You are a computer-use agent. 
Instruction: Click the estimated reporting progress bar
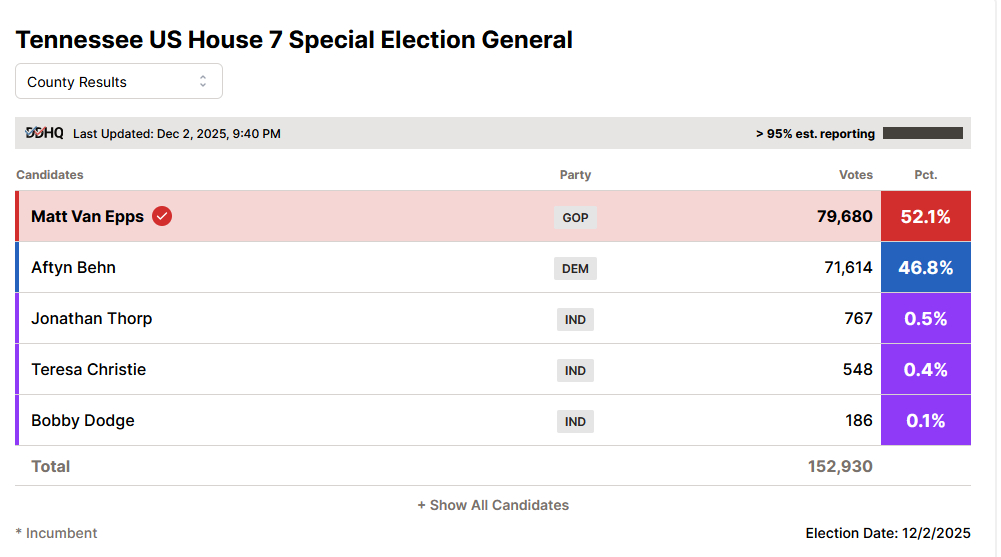[922, 133]
